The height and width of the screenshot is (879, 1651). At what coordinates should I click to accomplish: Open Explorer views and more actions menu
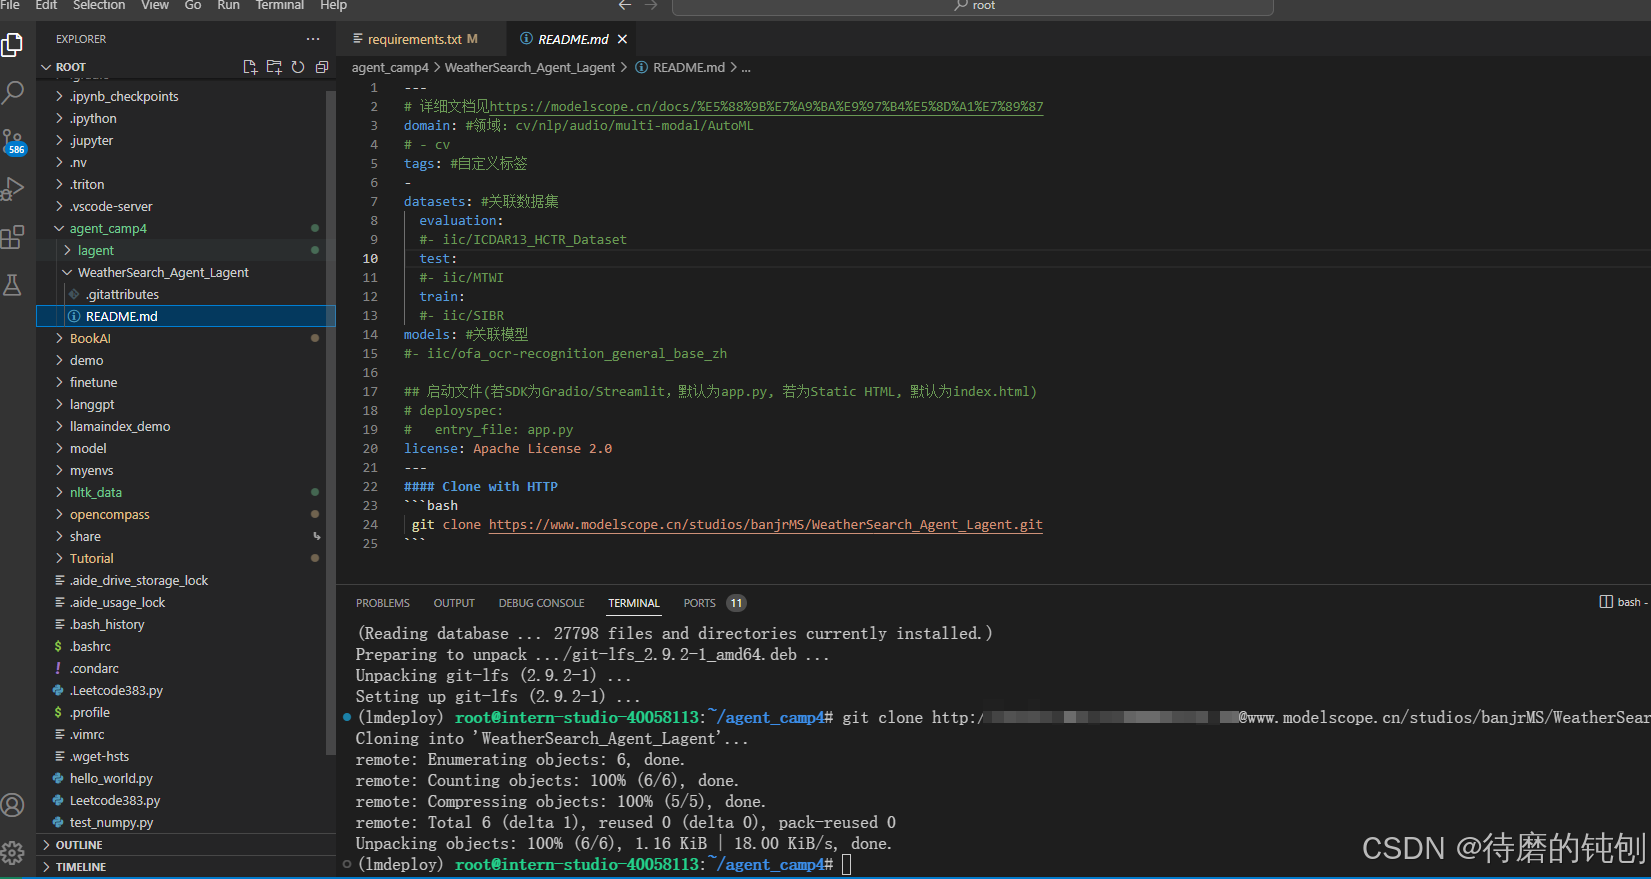pos(313,39)
